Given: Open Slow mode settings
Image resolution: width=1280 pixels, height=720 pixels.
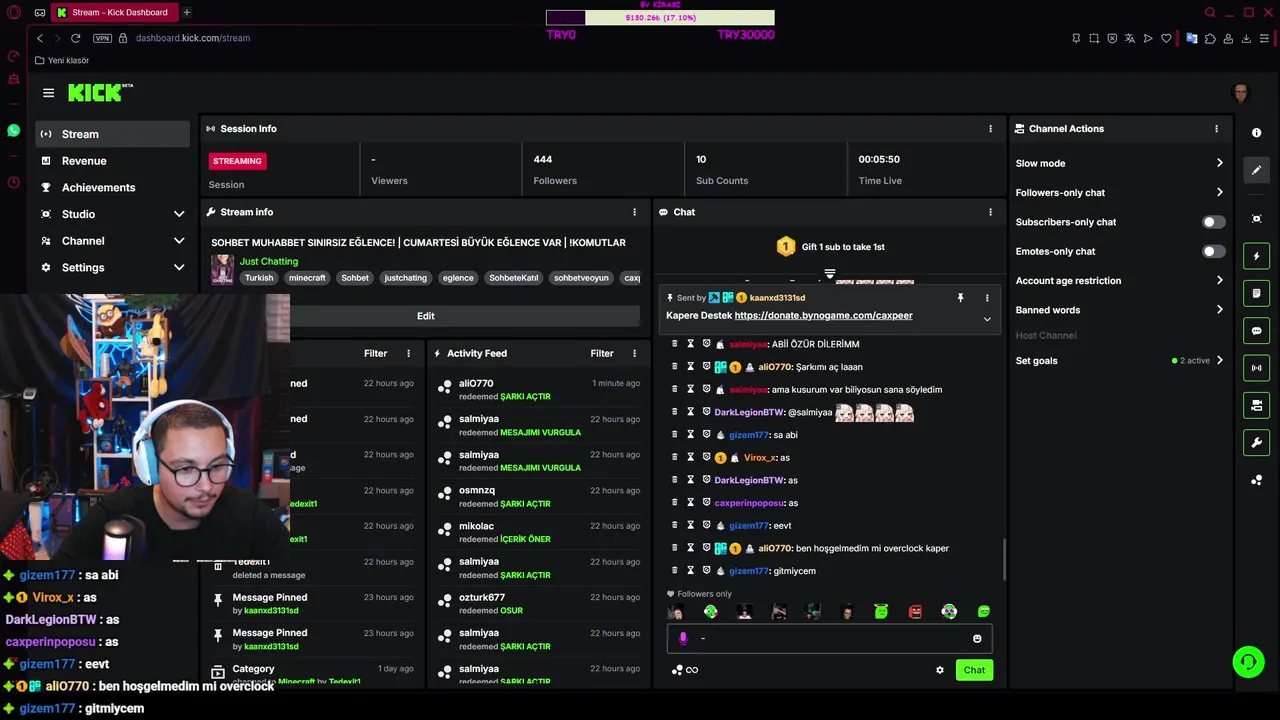Looking at the screenshot, I should [1119, 163].
